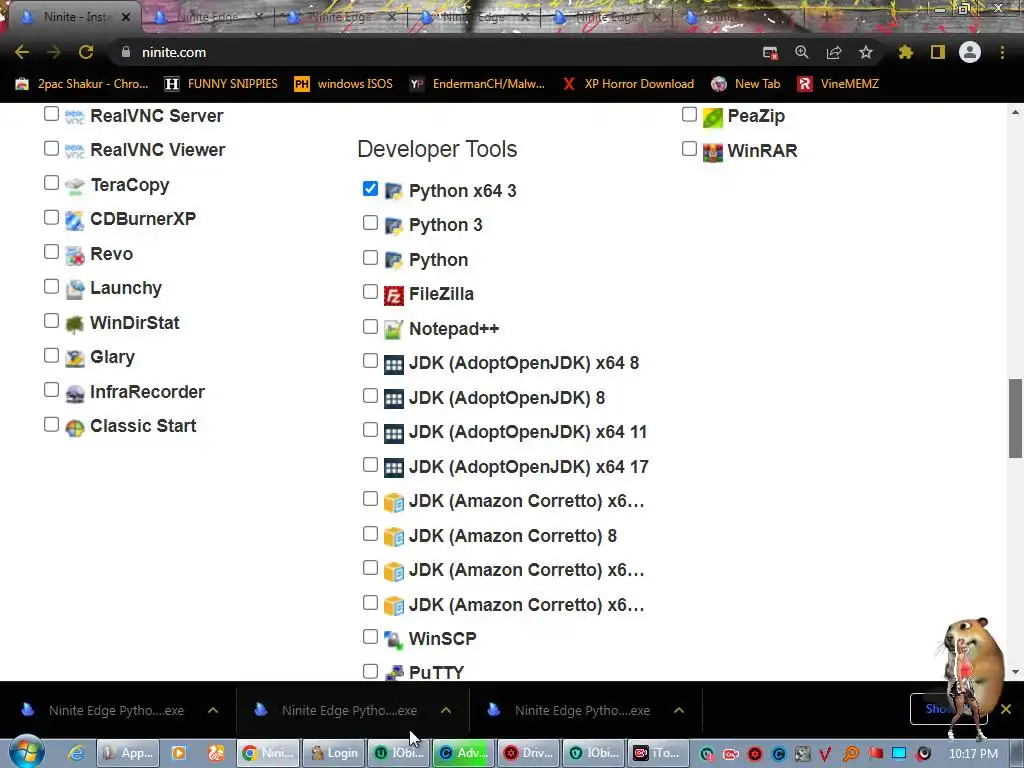Screen dimensions: 1024x768
Task: Click the Amazon Corretto 8 box icon
Action: pyautogui.click(x=393, y=537)
